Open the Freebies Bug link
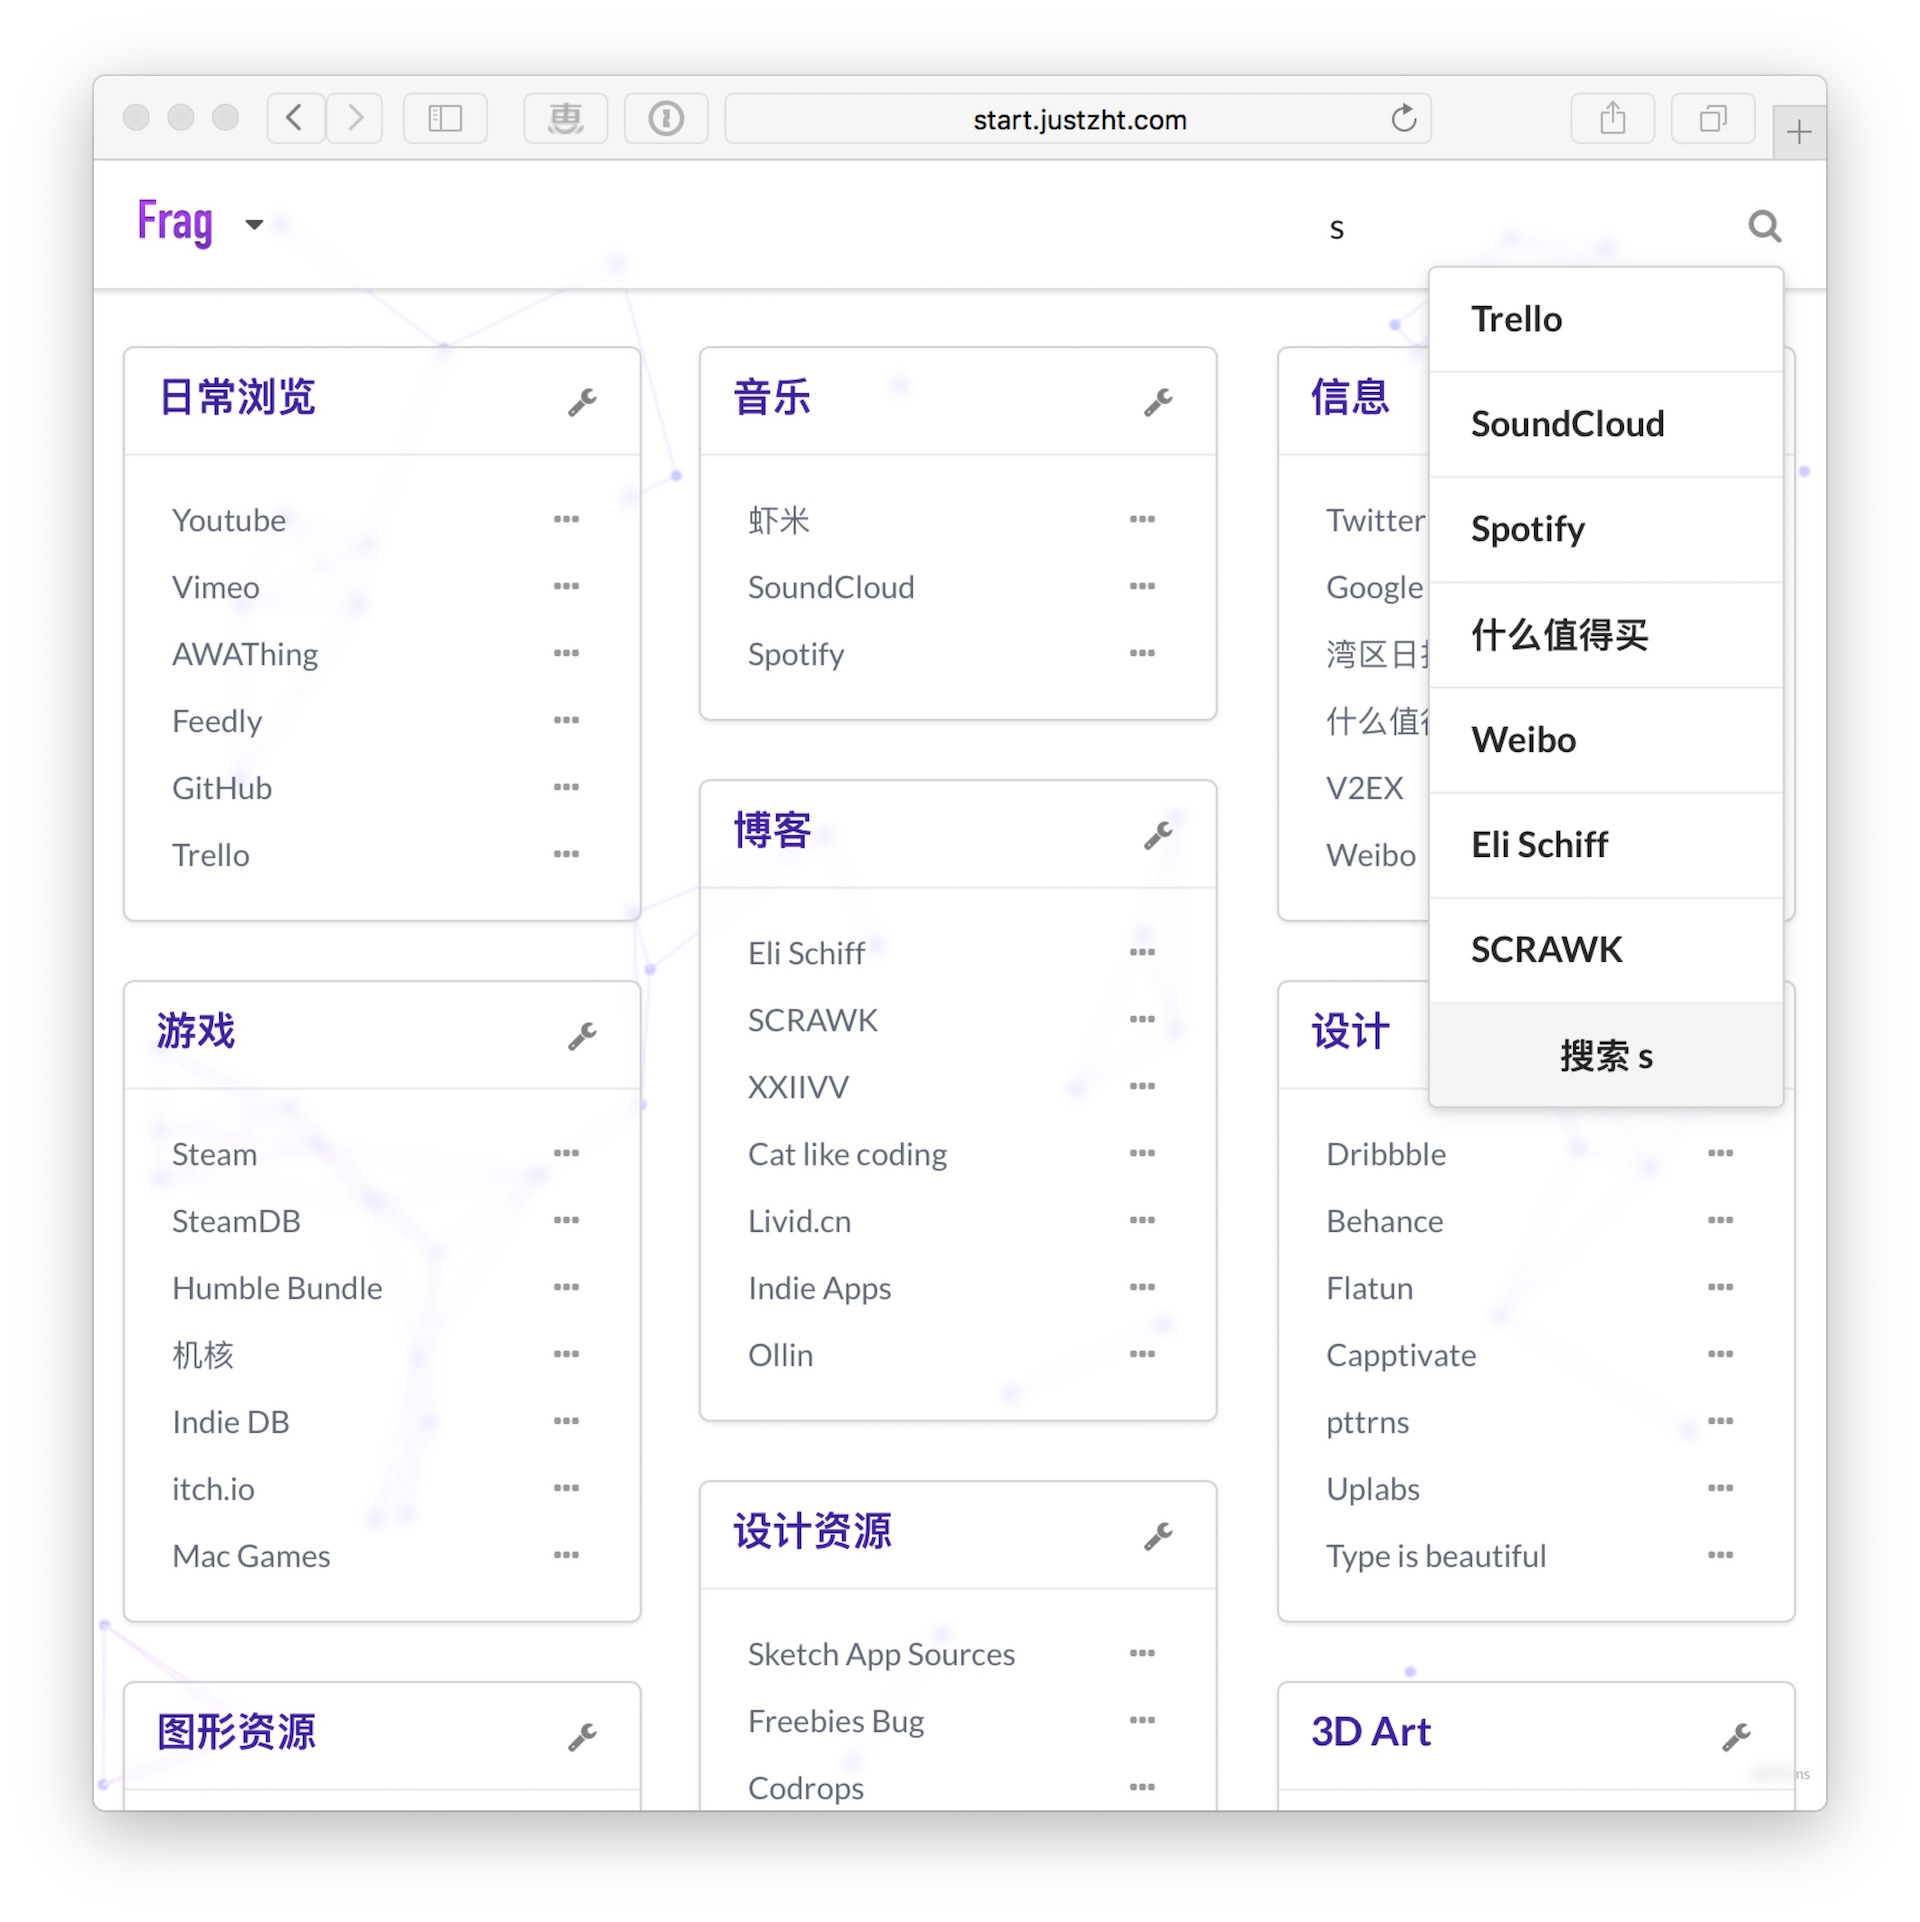Image resolution: width=1920 pixels, height=1922 pixels. coord(836,1721)
